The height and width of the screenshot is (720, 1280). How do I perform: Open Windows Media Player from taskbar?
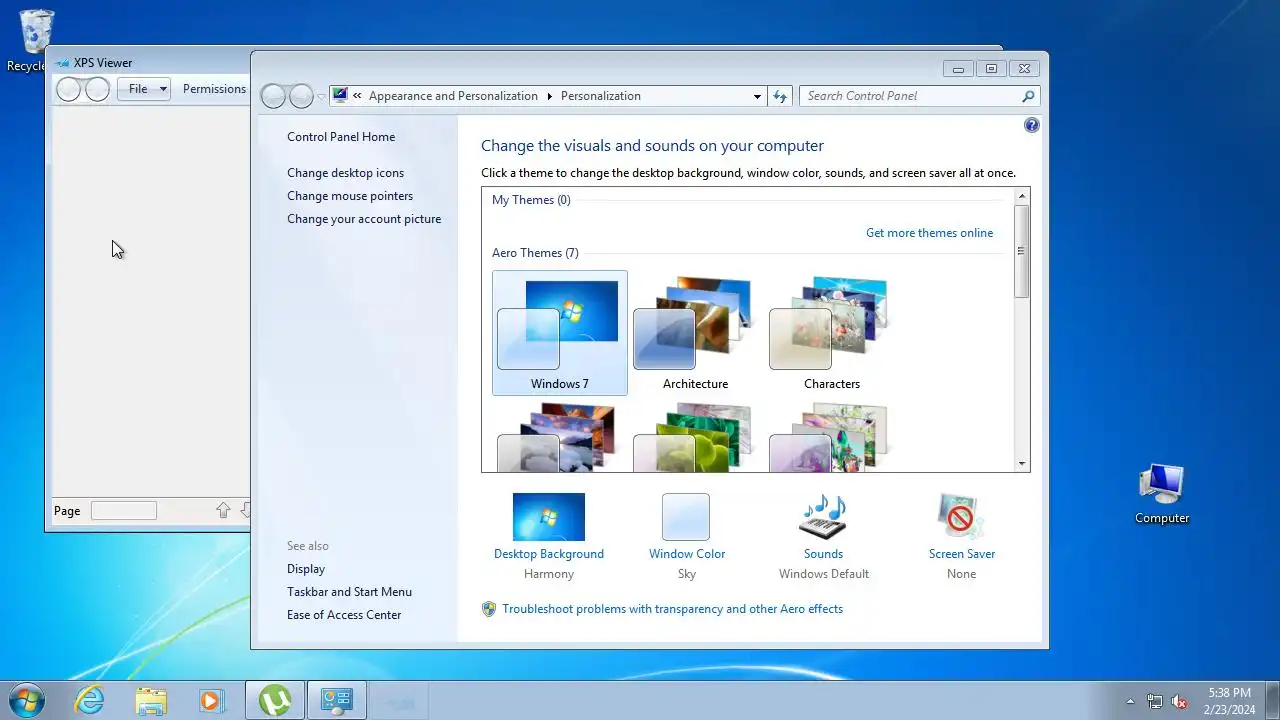[211, 701]
